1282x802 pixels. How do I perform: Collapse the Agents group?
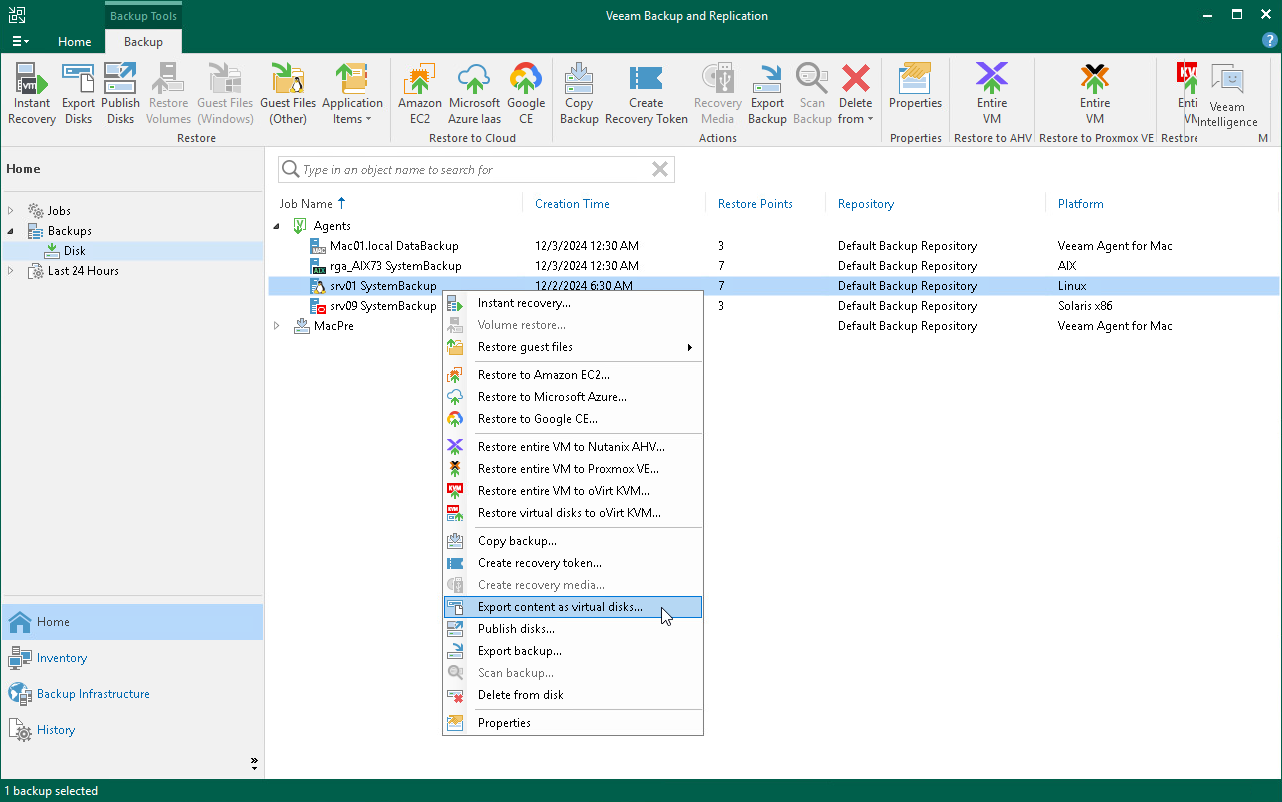[x=278, y=226]
